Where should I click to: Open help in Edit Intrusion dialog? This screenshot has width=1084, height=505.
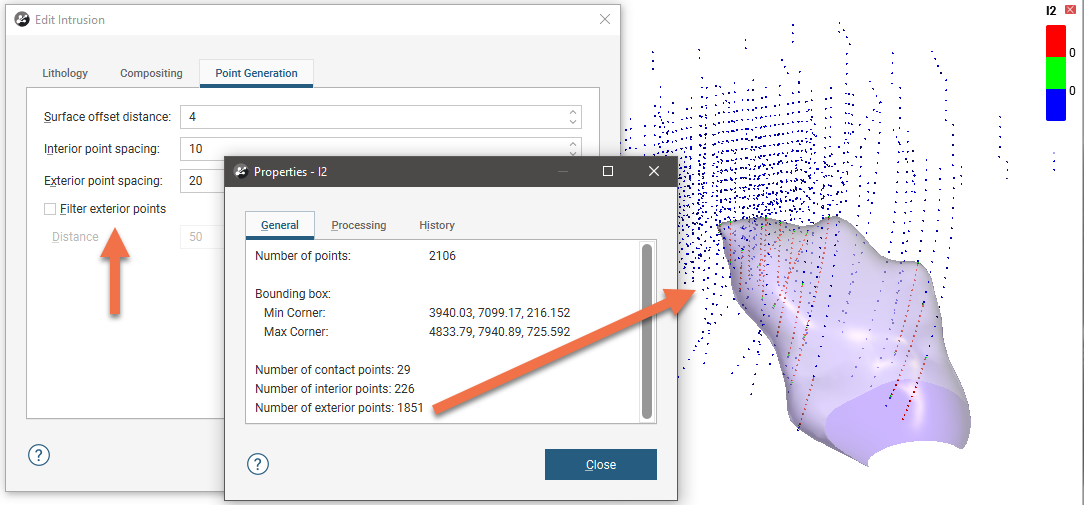(38, 455)
